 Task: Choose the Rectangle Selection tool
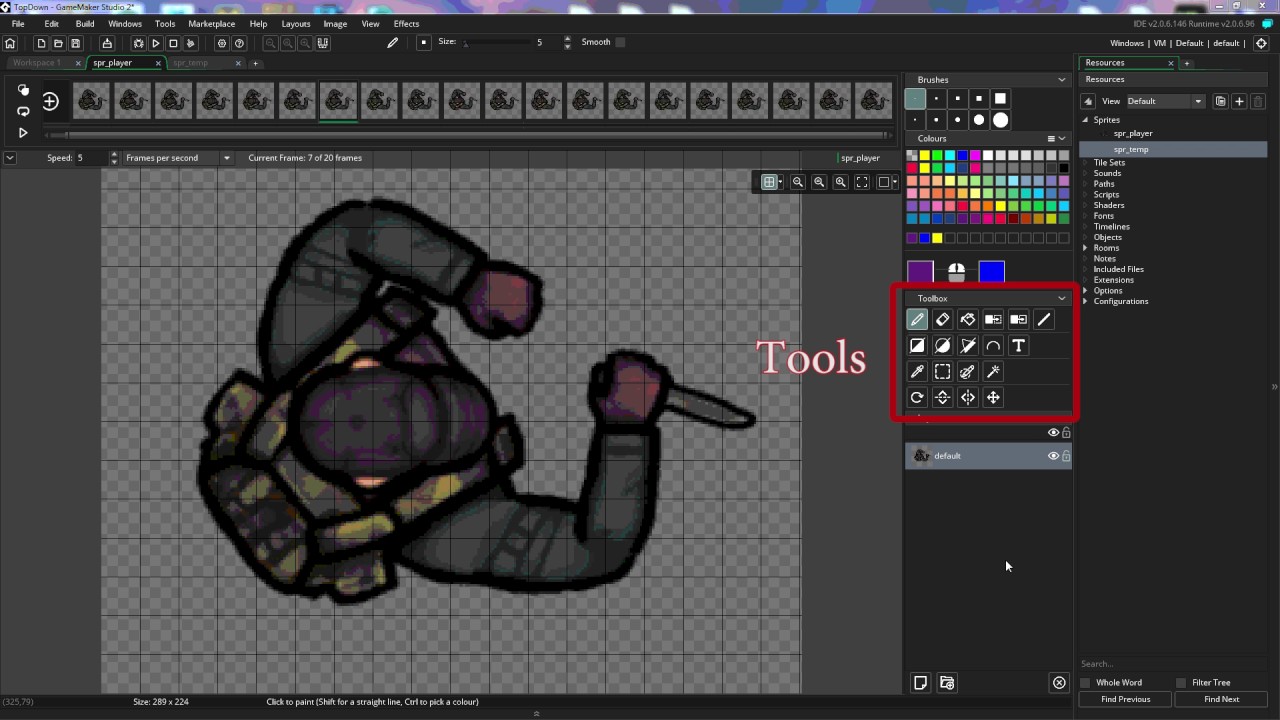[x=942, y=372]
